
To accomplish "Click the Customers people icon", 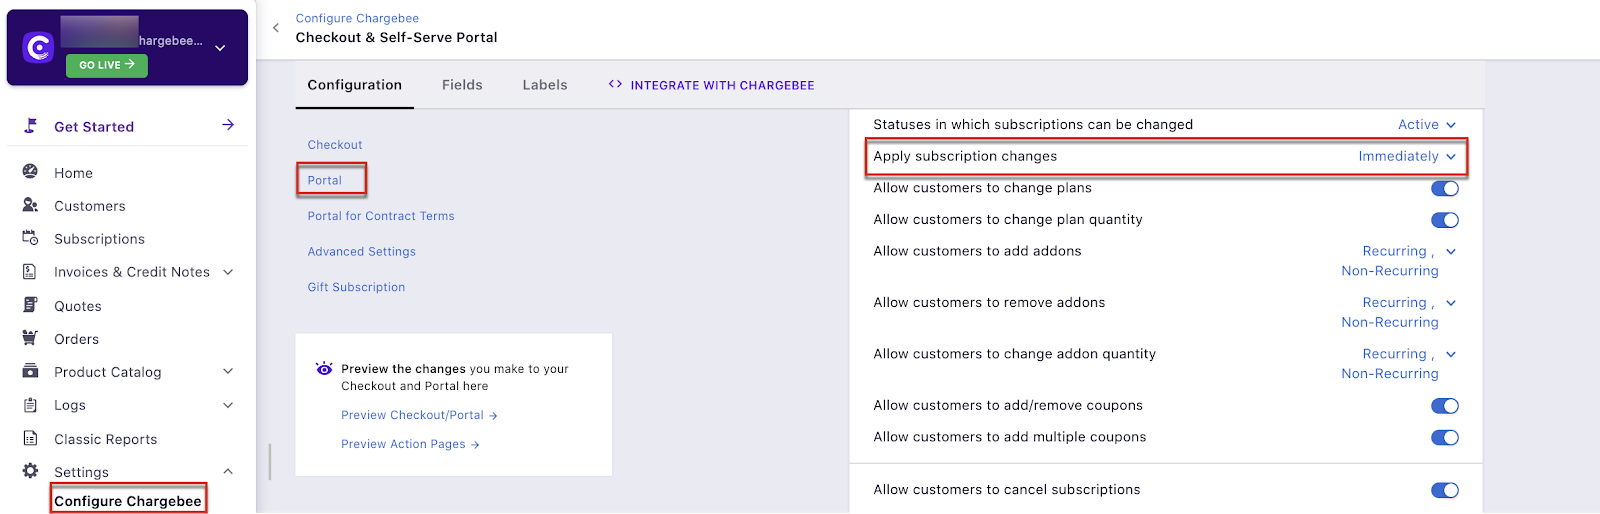I will coord(30,205).
